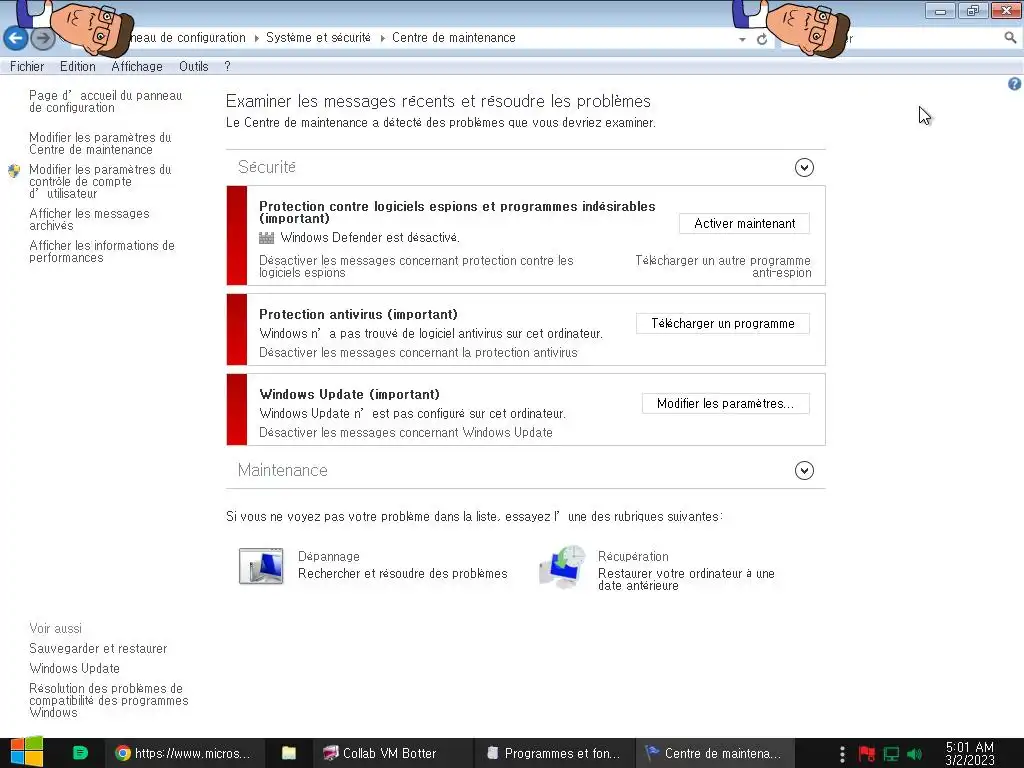Viewport: 1024px width, 768px height.
Task: Go back with the blue back arrow
Action: [x=16, y=39]
